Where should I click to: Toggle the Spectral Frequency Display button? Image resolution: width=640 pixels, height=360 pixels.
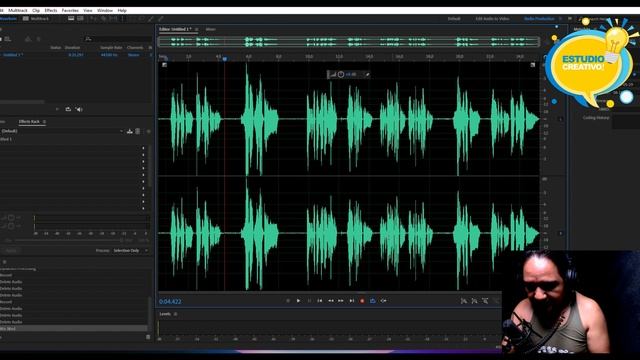pyautogui.click(x=71, y=18)
